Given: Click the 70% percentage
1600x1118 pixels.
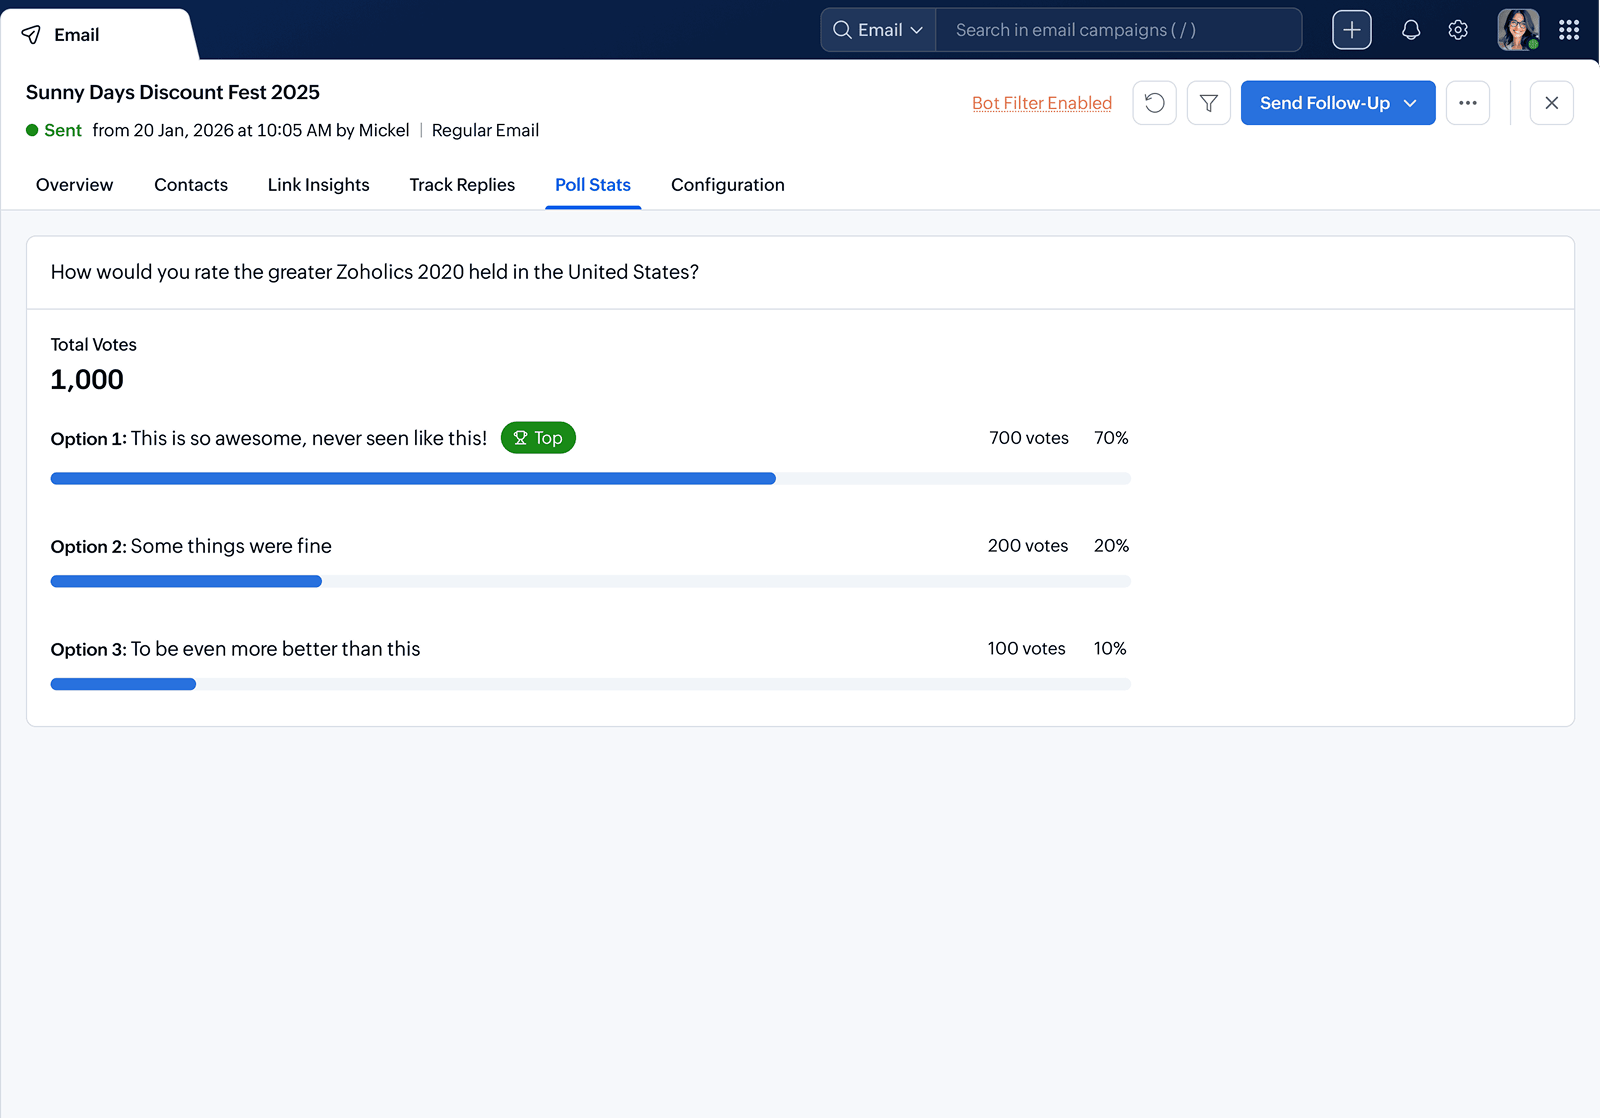Looking at the screenshot, I should [x=1111, y=438].
